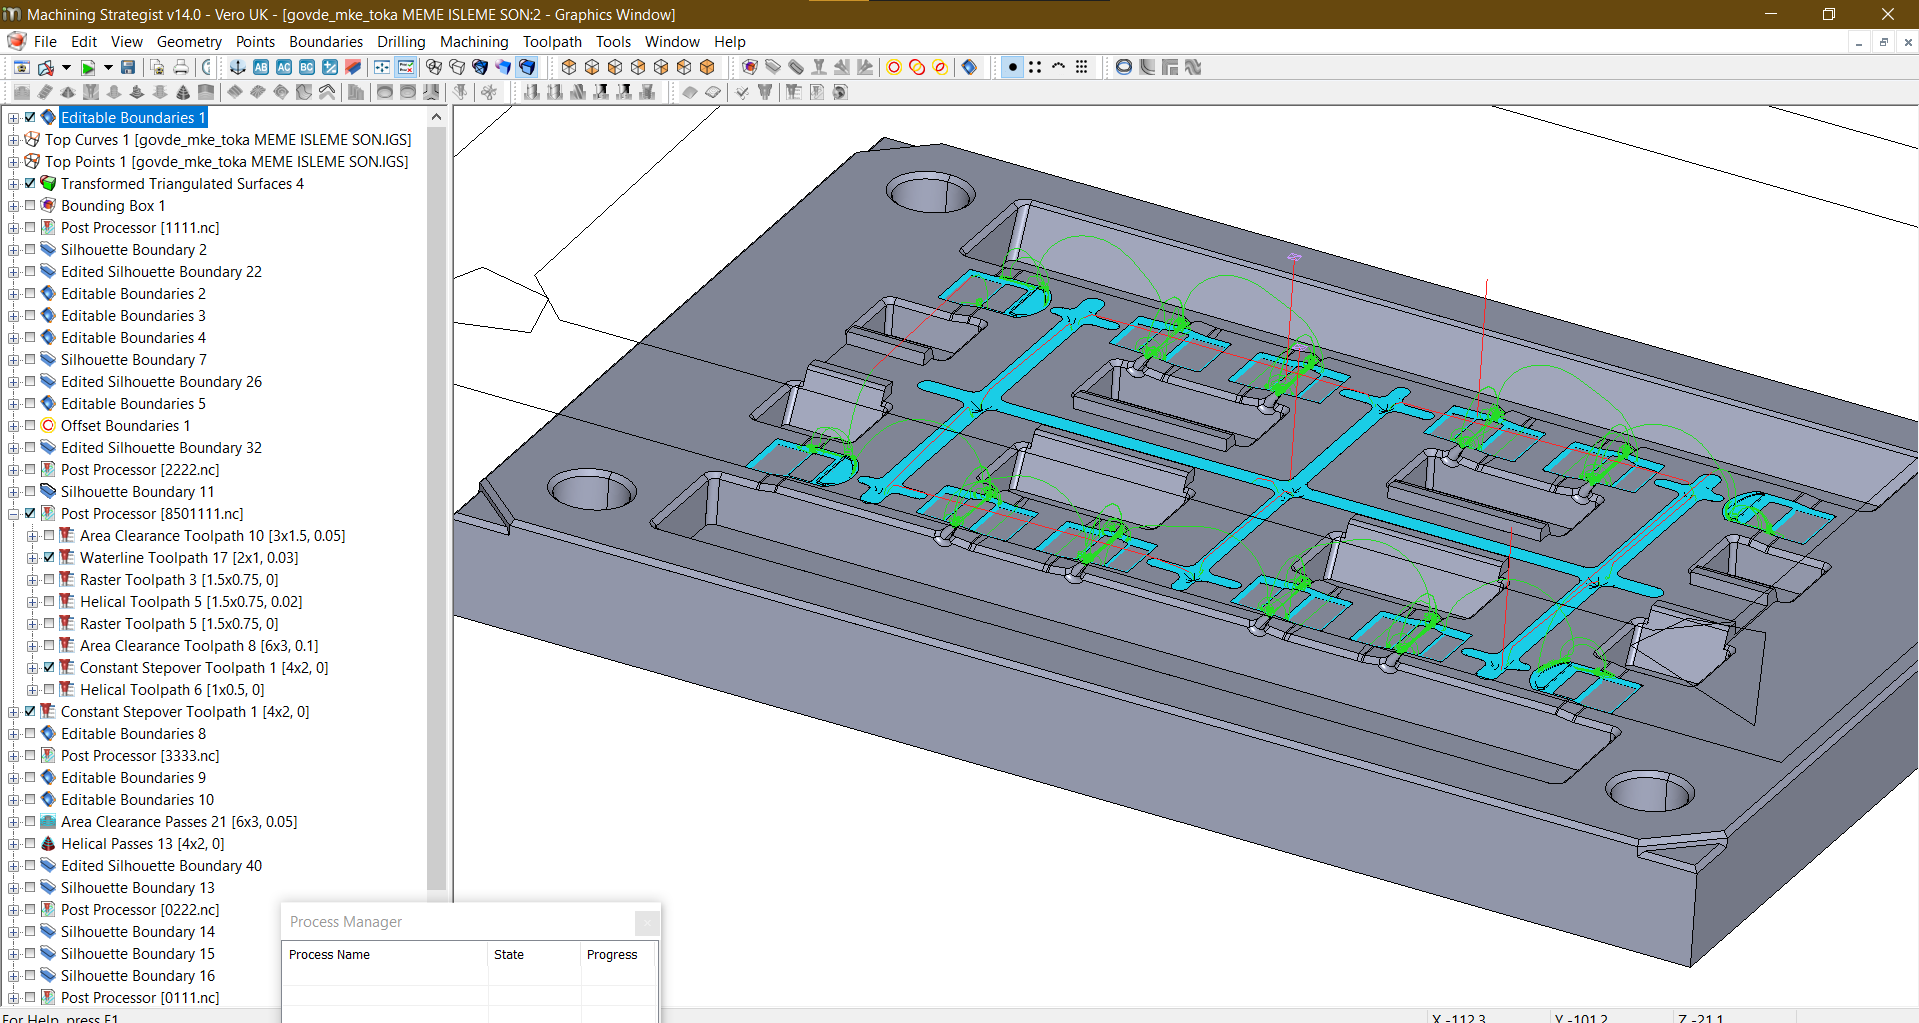1919x1023 pixels.
Task: Click the app icon left of File menu
Action: point(16,41)
